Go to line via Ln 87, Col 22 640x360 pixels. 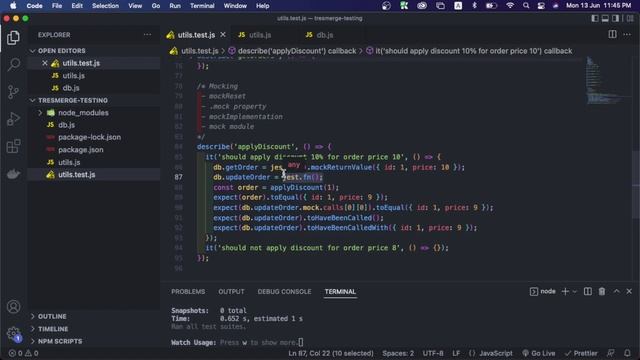coord(331,353)
